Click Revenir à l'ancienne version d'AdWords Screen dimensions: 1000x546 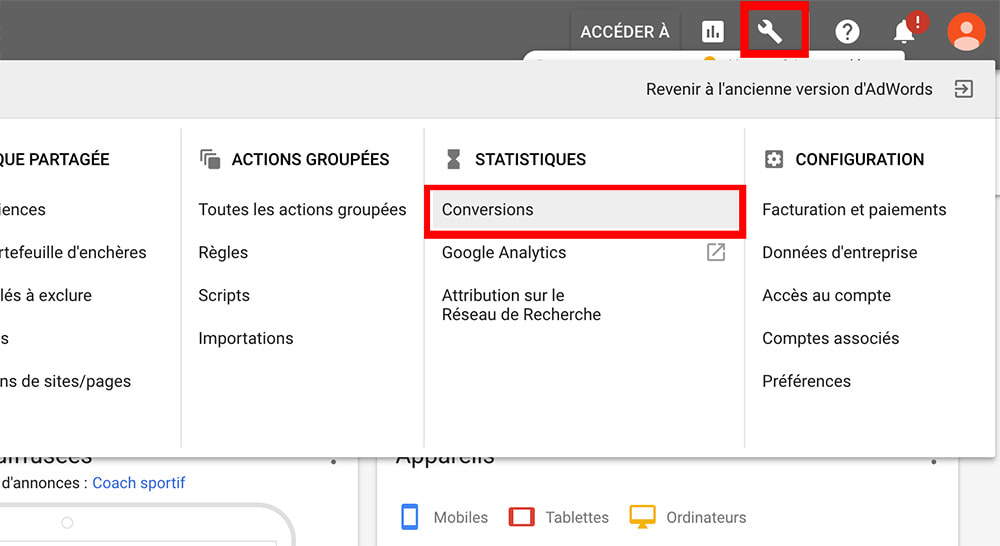[x=789, y=89]
